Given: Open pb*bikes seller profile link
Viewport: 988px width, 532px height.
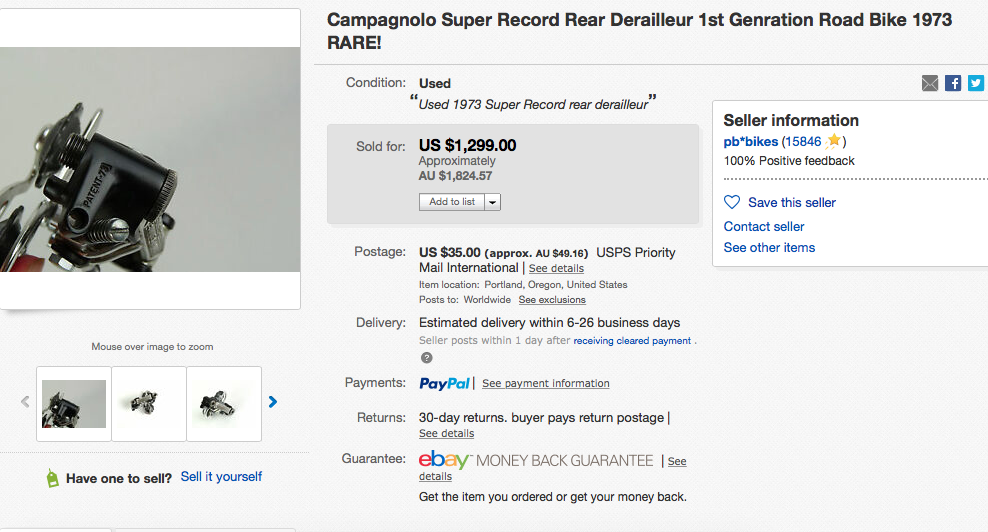Looking at the screenshot, I should [x=750, y=142].
